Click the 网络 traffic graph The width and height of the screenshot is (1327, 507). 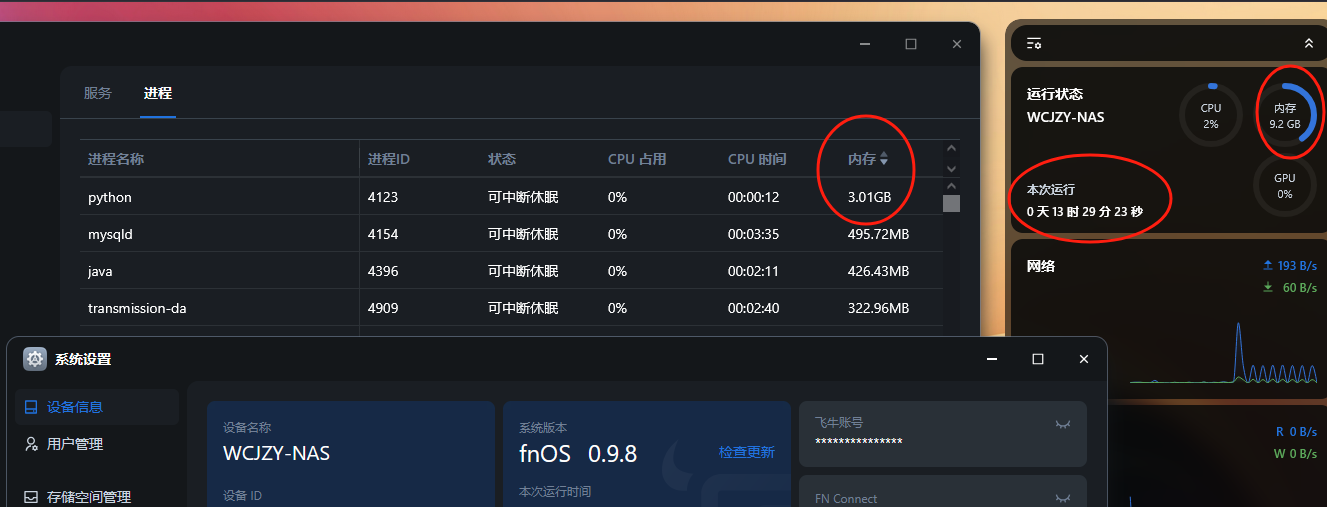1221,352
